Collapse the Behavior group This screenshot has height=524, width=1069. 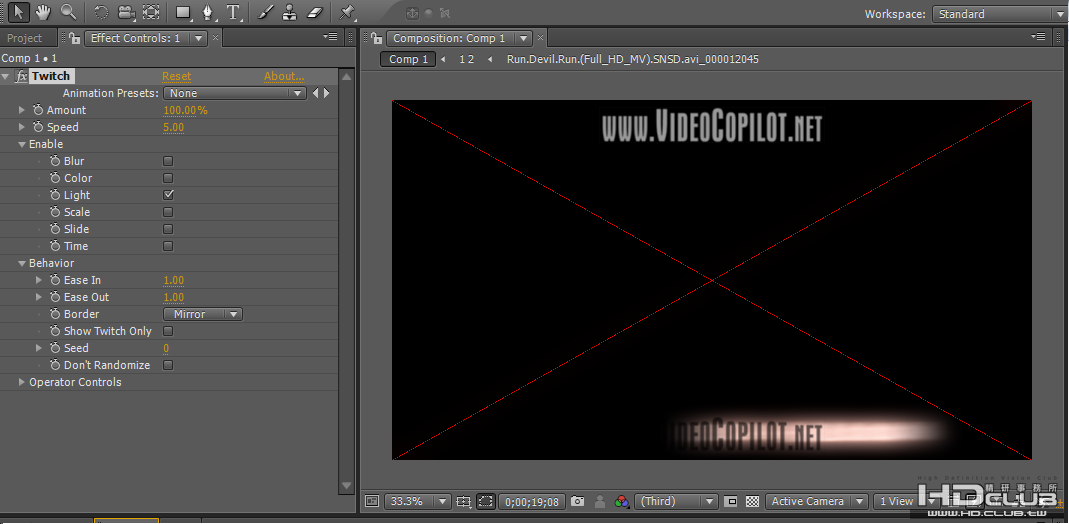tap(22, 264)
